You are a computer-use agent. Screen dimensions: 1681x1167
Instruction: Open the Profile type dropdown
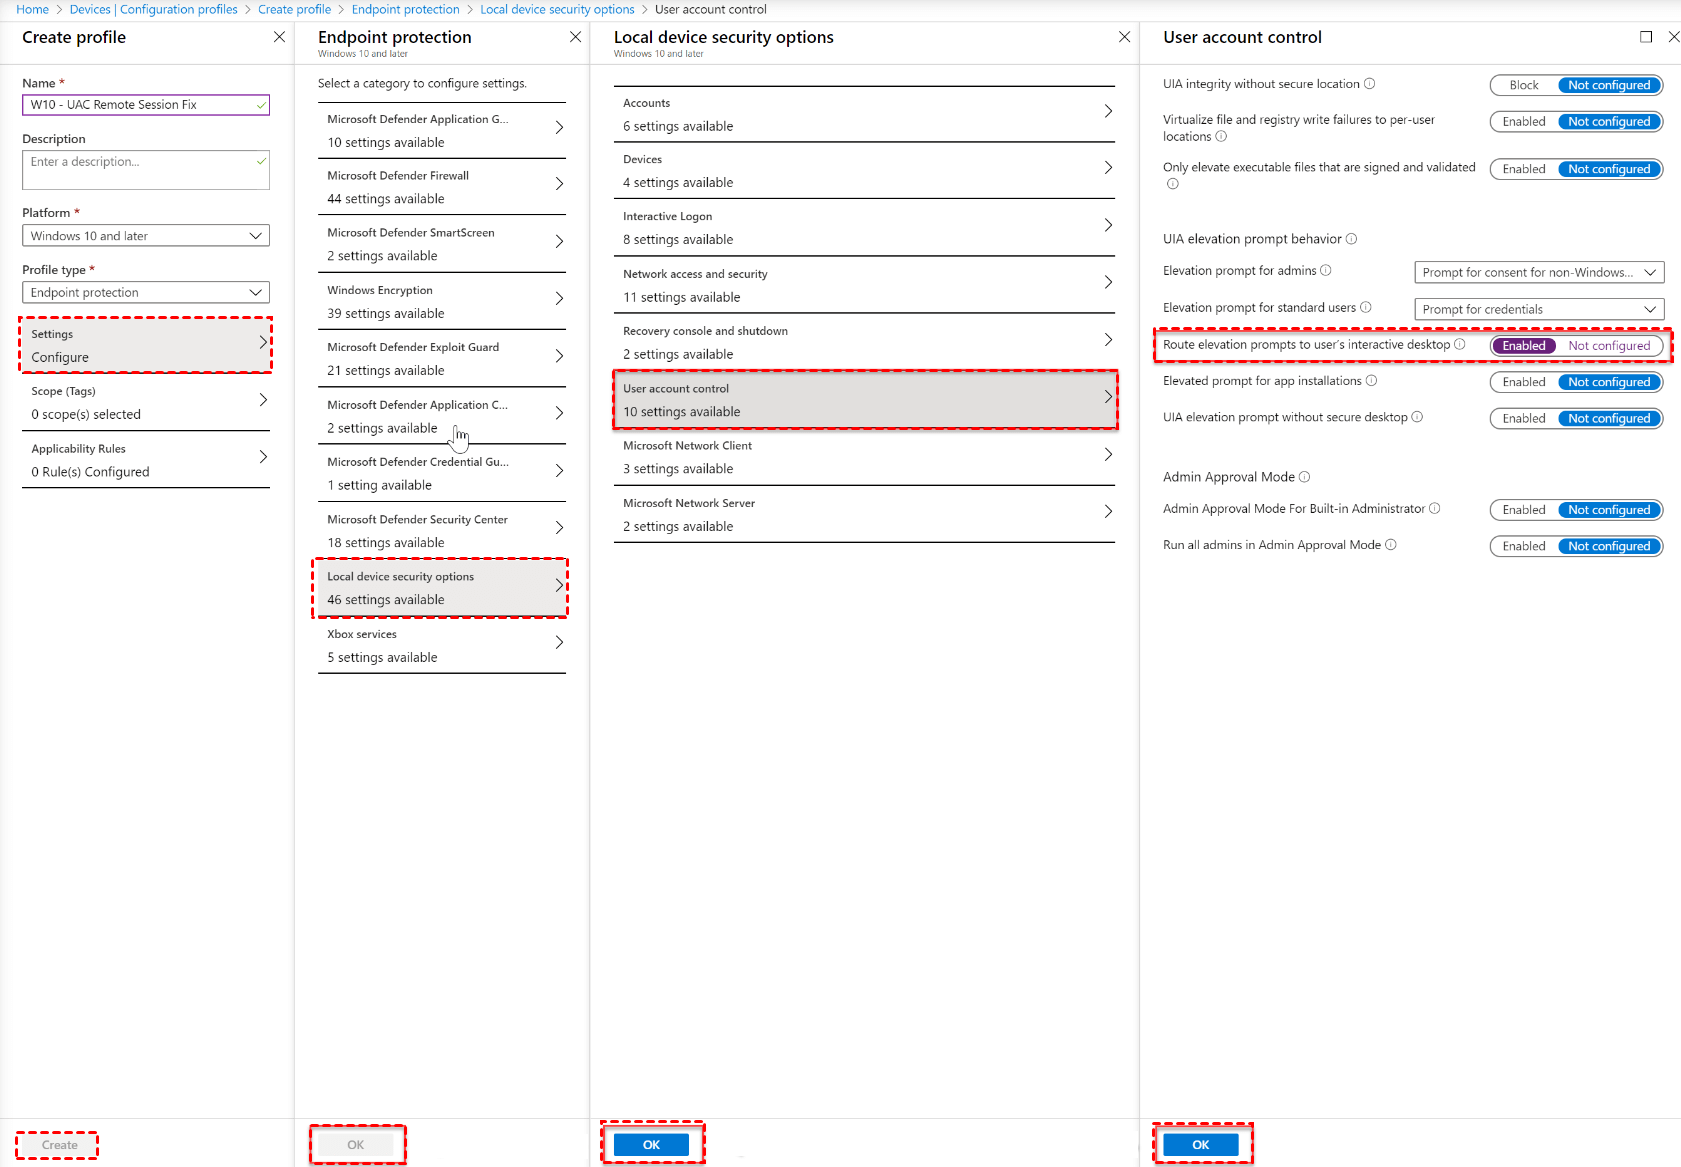pos(146,293)
